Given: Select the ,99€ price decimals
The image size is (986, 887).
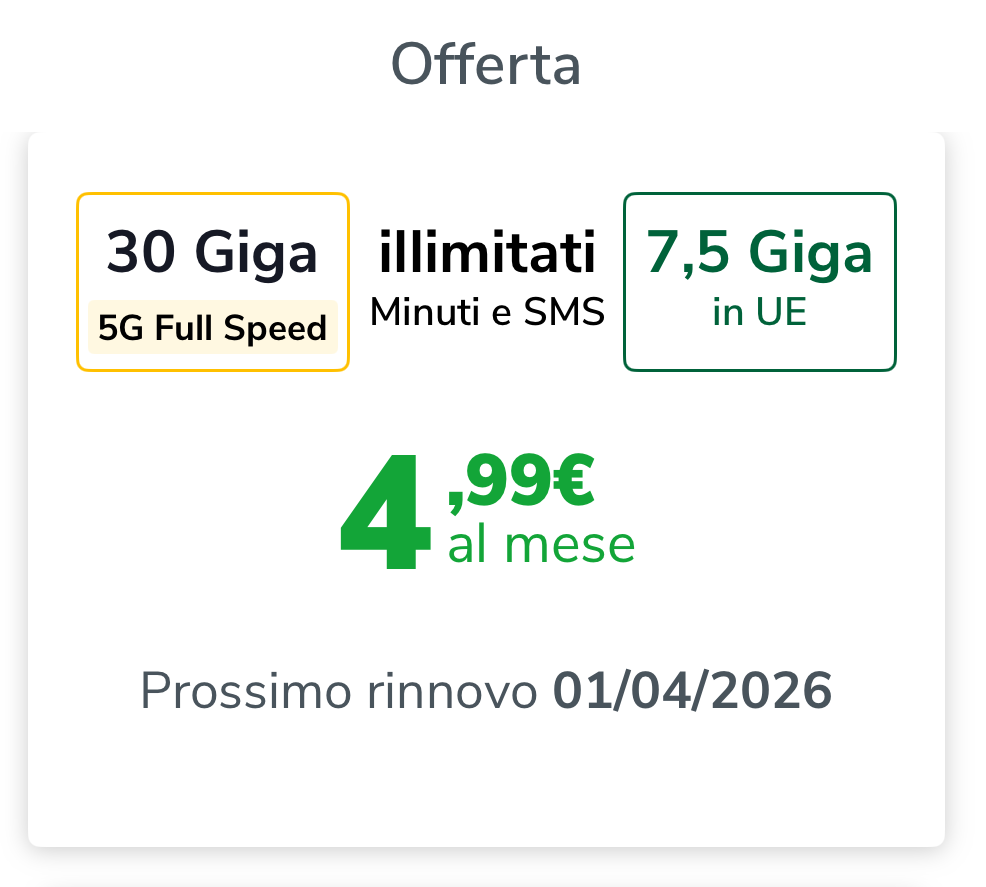Looking at the screenshot, I should tap(521, 482).
